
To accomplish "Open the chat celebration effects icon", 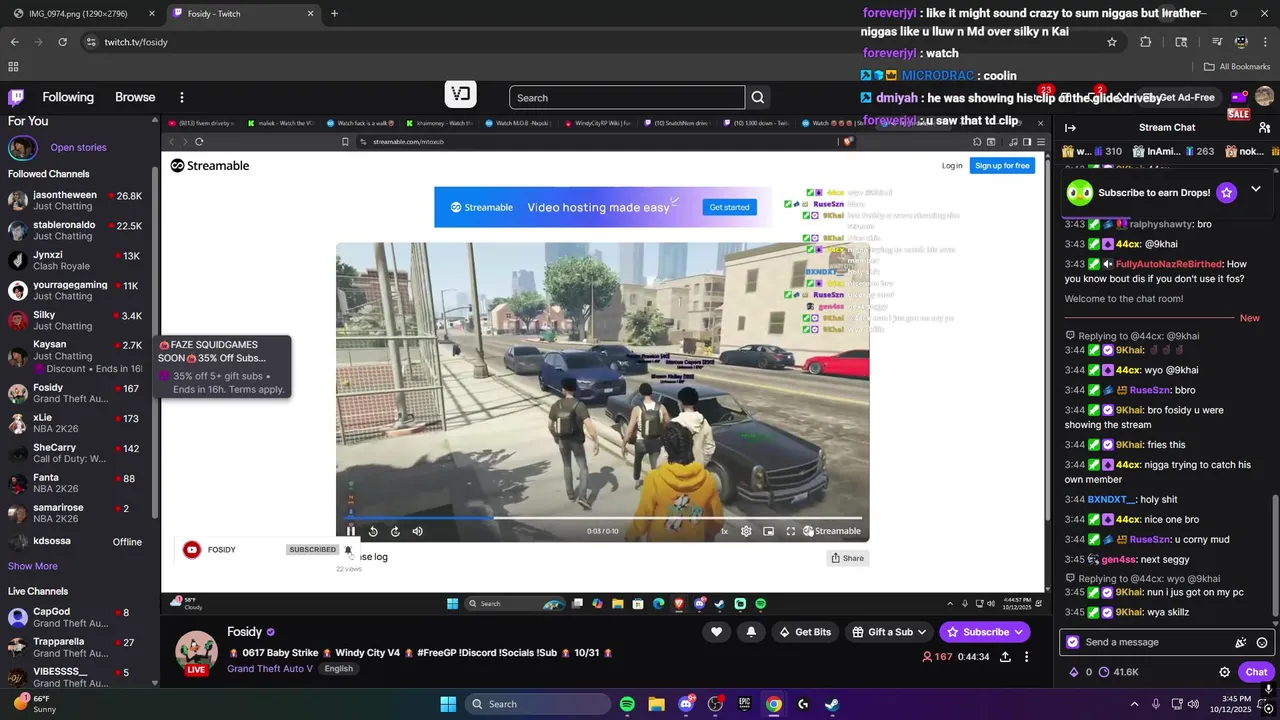I will (1241, 642).
